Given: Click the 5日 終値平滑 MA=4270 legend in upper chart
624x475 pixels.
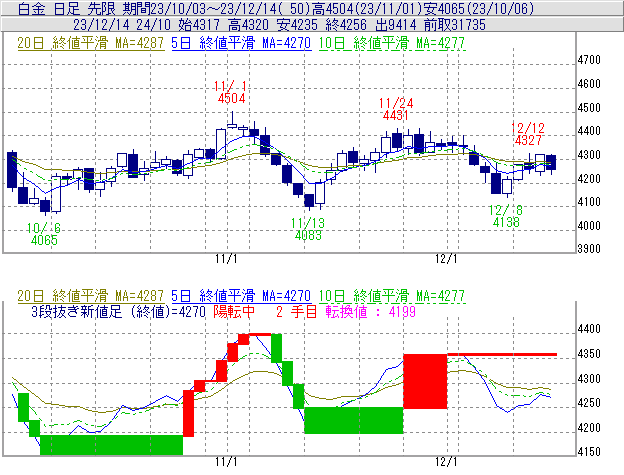Looking at the screenshot, I should (241, 43).
